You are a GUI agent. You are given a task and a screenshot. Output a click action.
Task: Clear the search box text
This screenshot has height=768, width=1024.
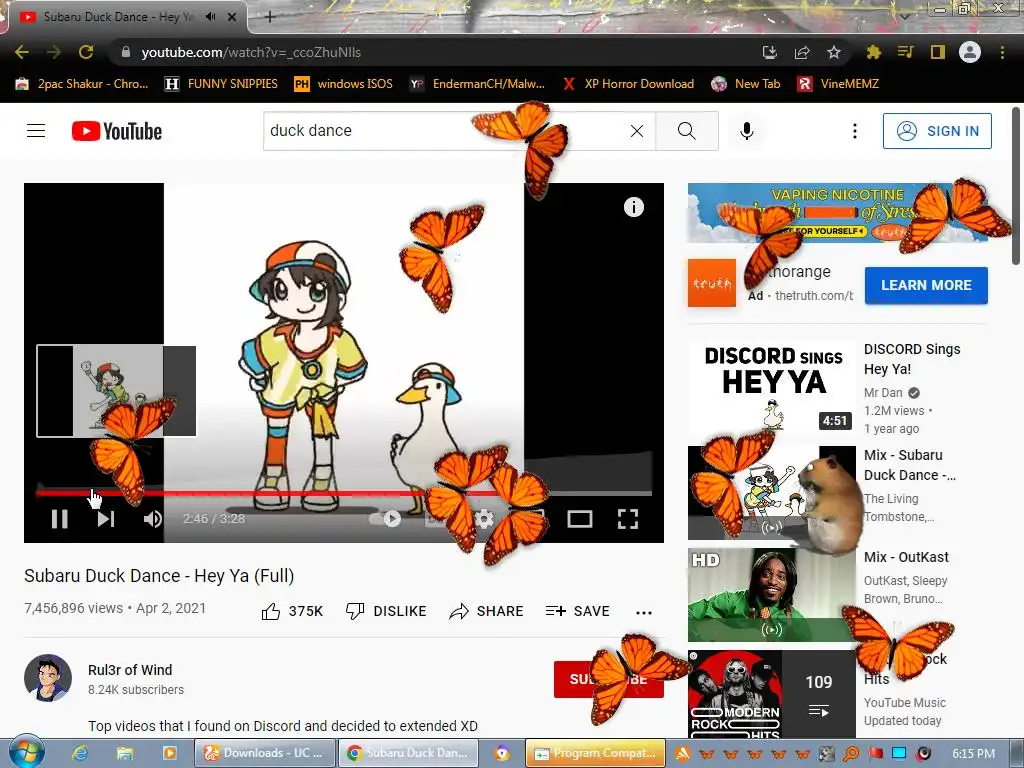[637, 131]
